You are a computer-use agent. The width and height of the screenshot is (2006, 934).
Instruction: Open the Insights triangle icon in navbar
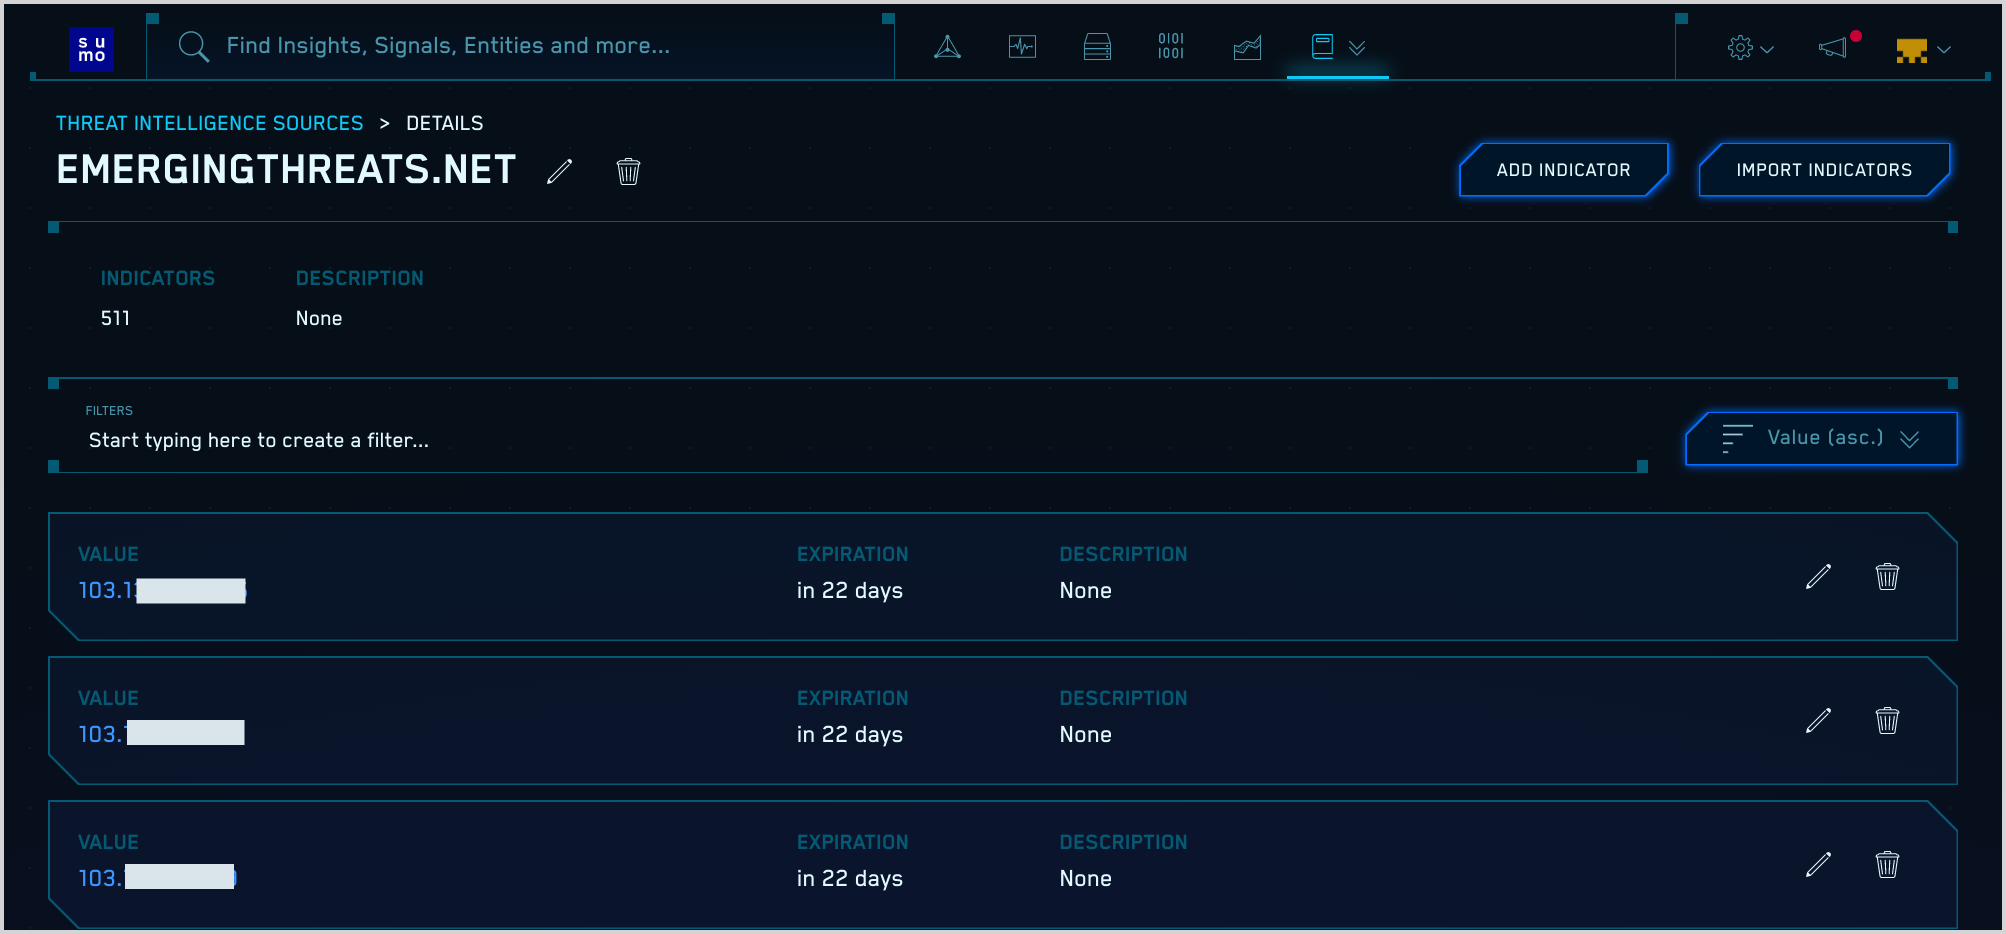point(947,47)
